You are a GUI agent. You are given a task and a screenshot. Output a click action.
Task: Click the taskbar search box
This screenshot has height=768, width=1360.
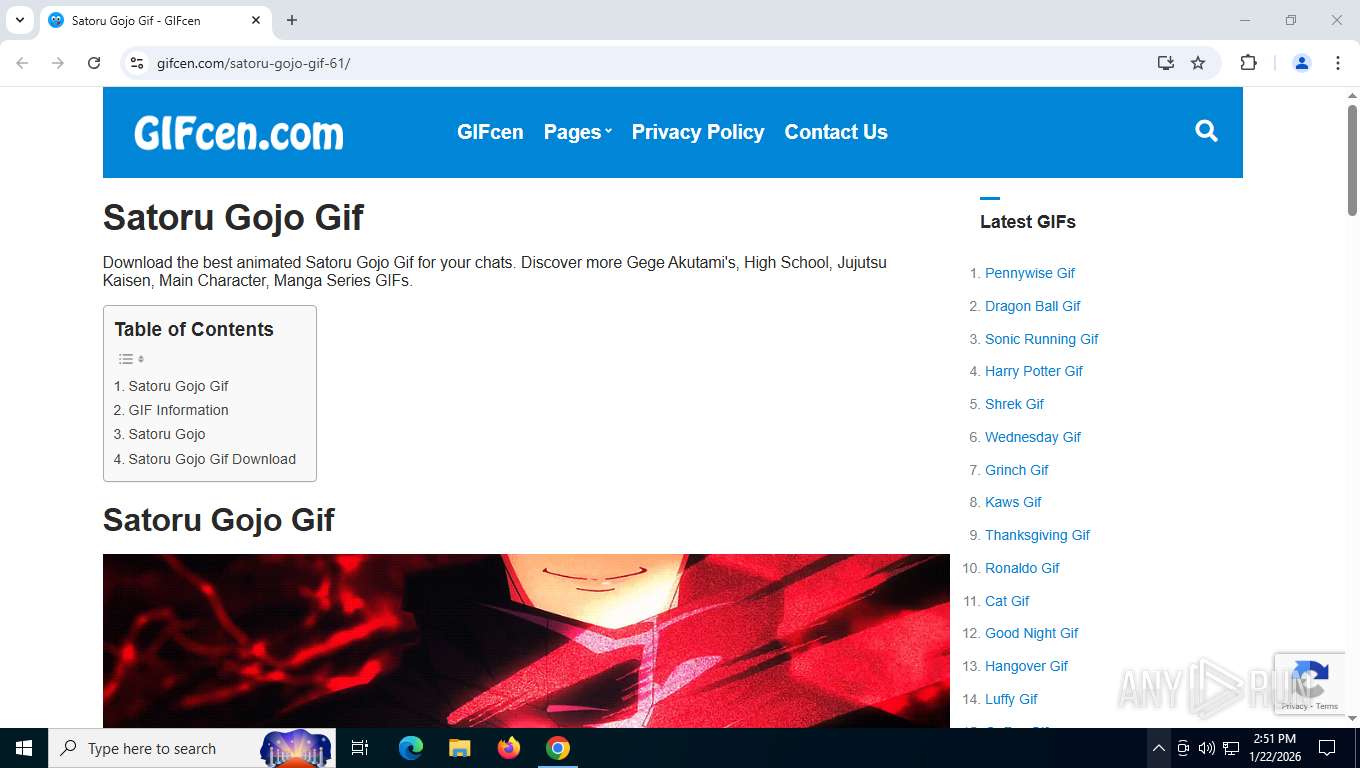click(192, 748)
